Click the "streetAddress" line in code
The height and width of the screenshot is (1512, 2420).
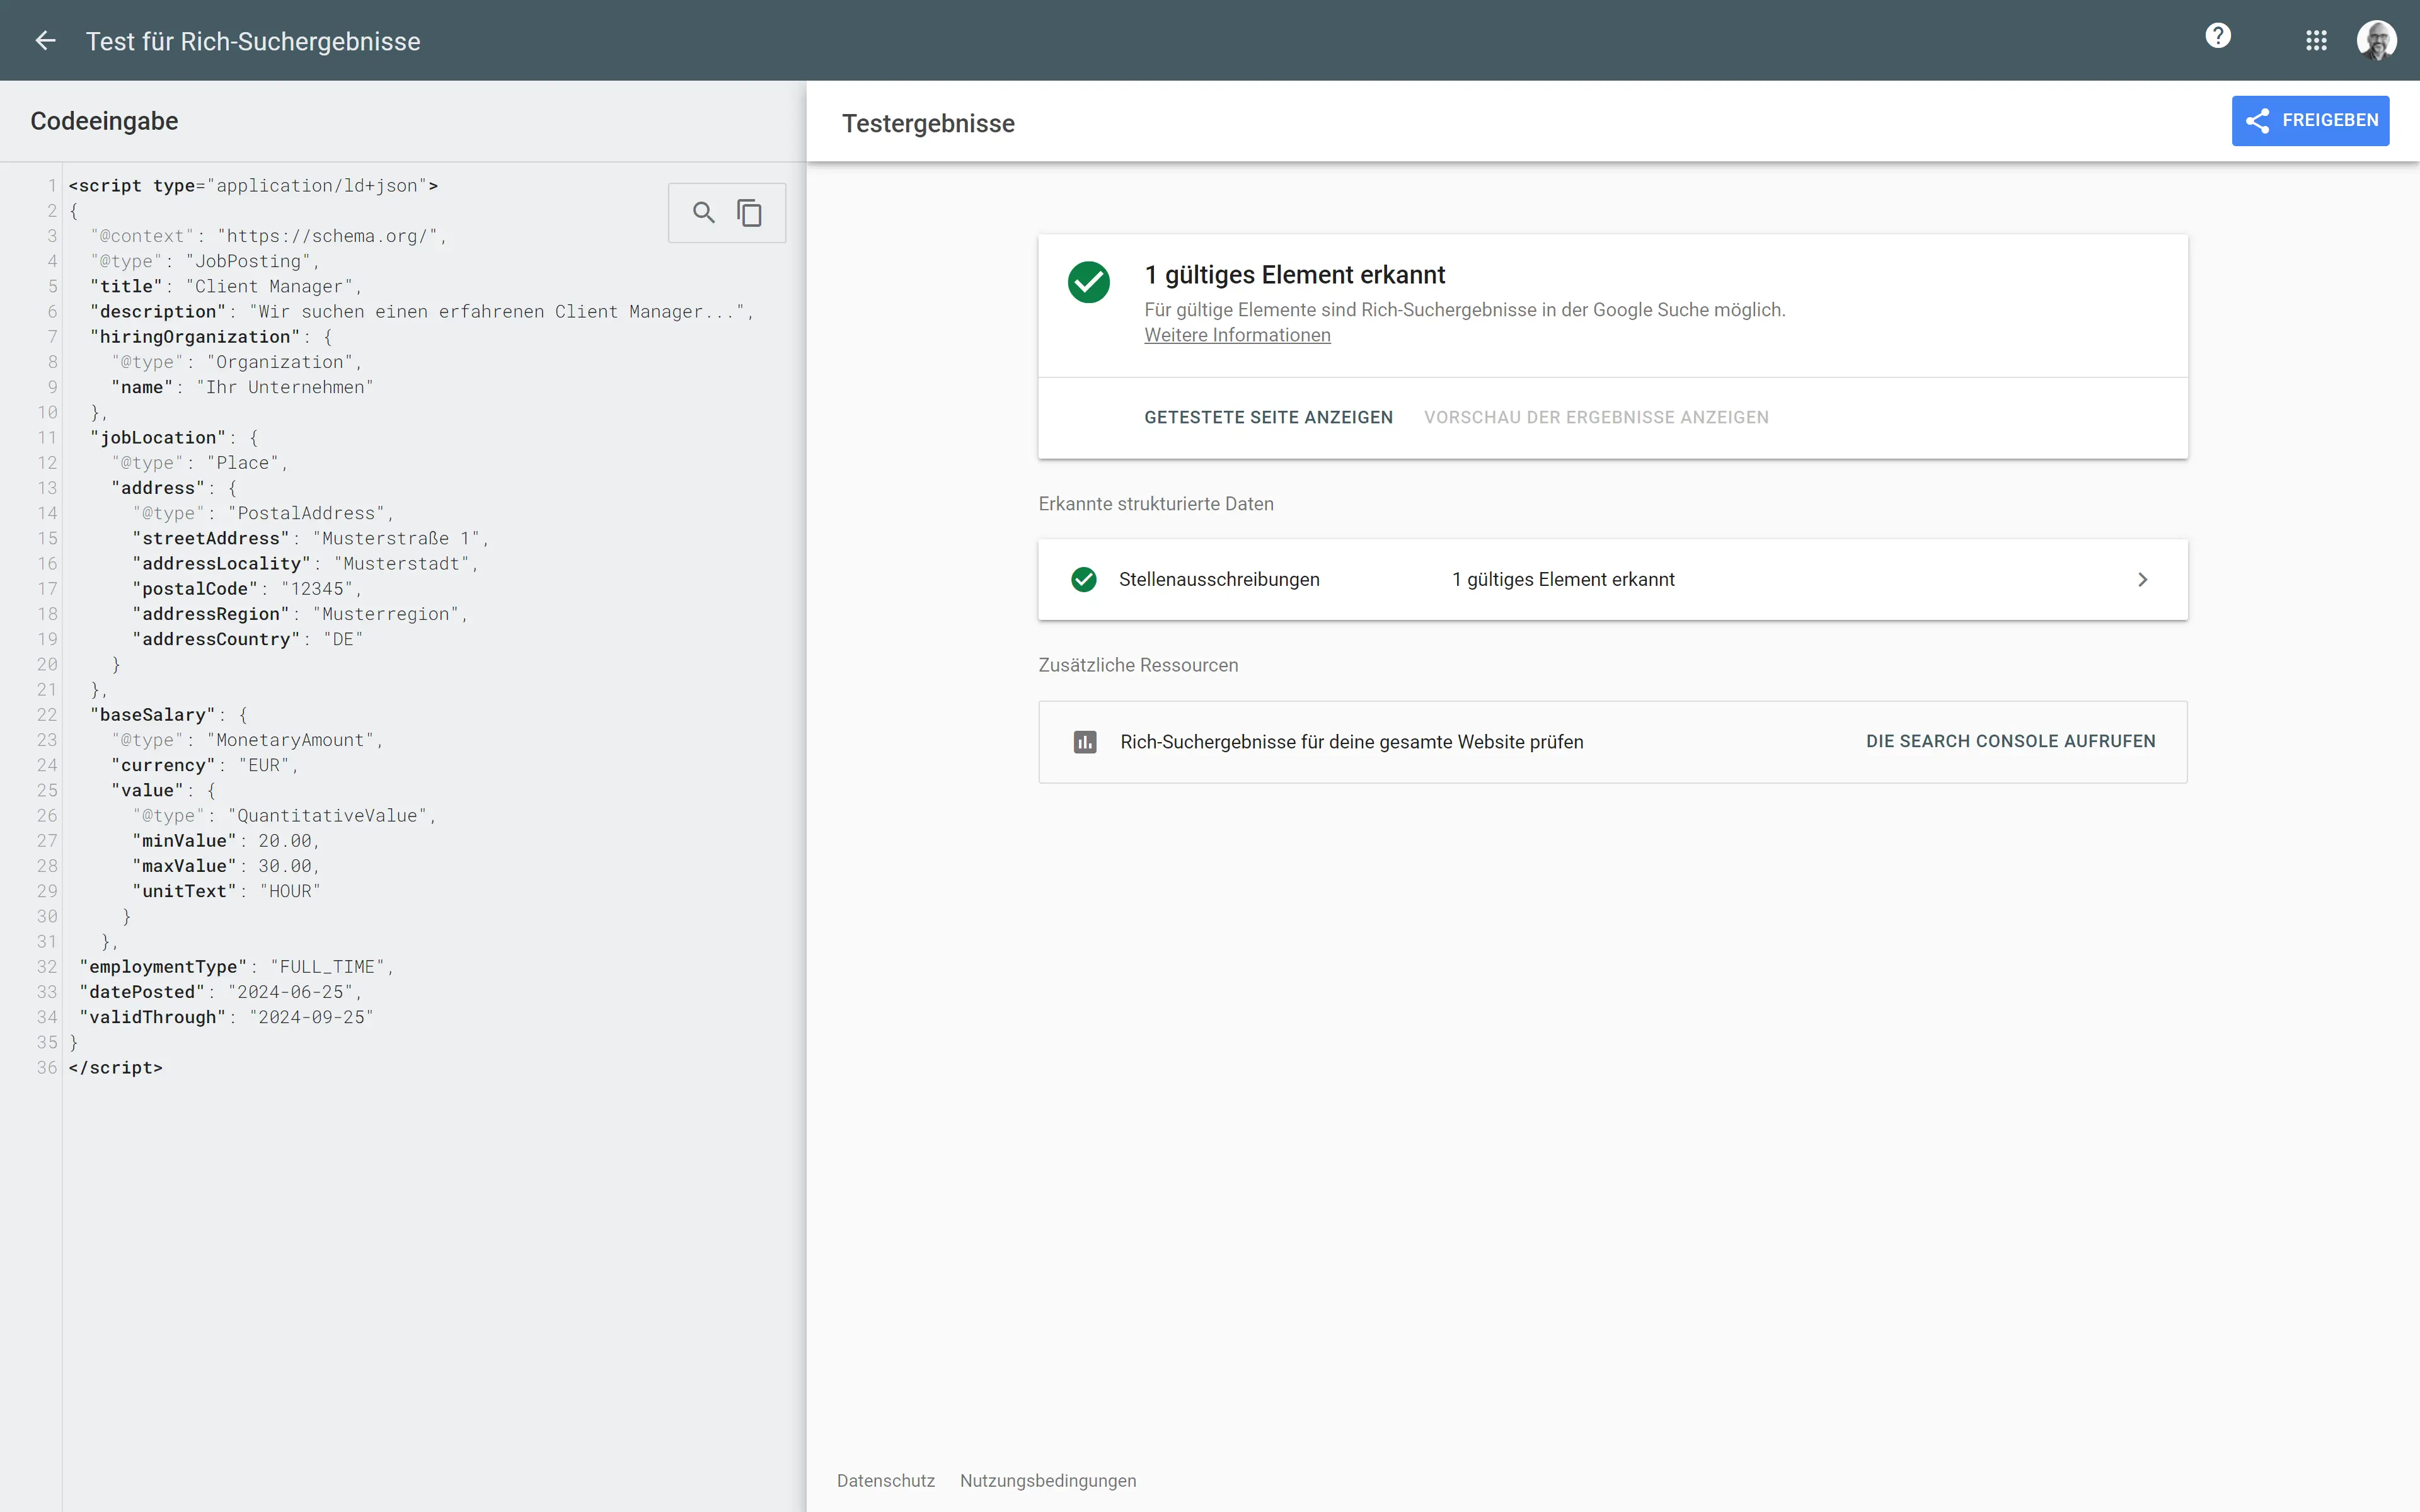pos(310,539)
